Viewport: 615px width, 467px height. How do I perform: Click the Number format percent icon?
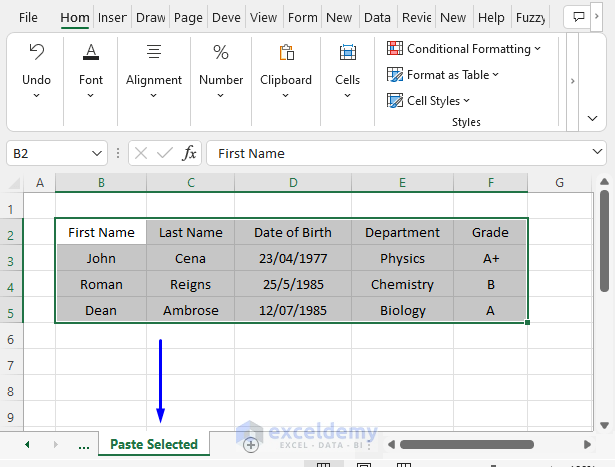(221, 53)
